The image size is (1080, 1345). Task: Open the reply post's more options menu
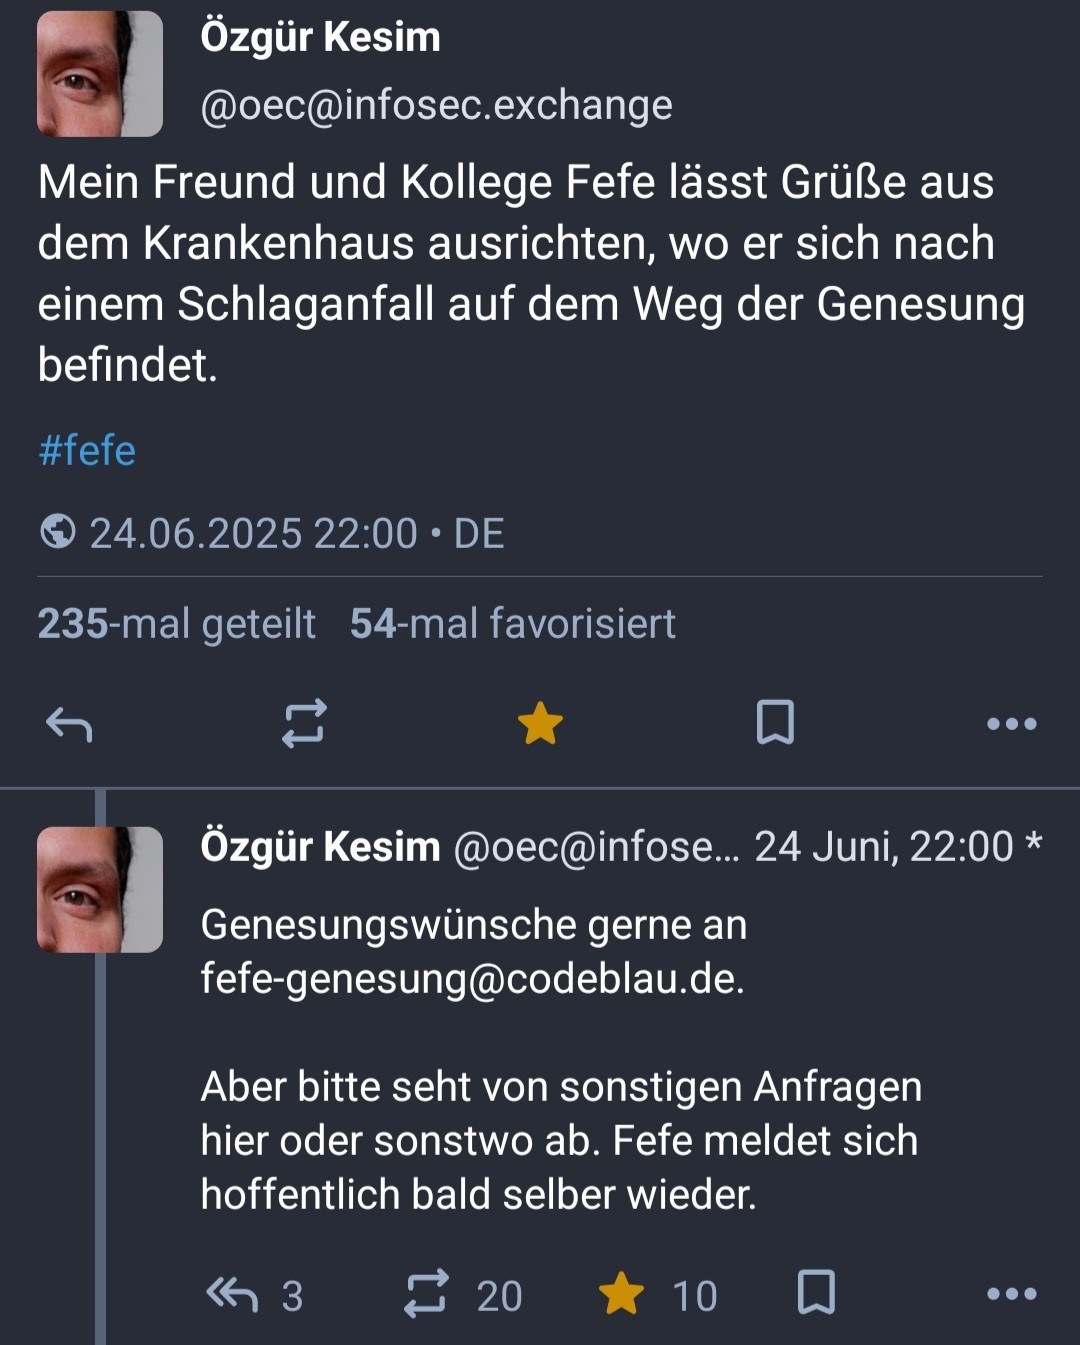click(1012, 1294)
